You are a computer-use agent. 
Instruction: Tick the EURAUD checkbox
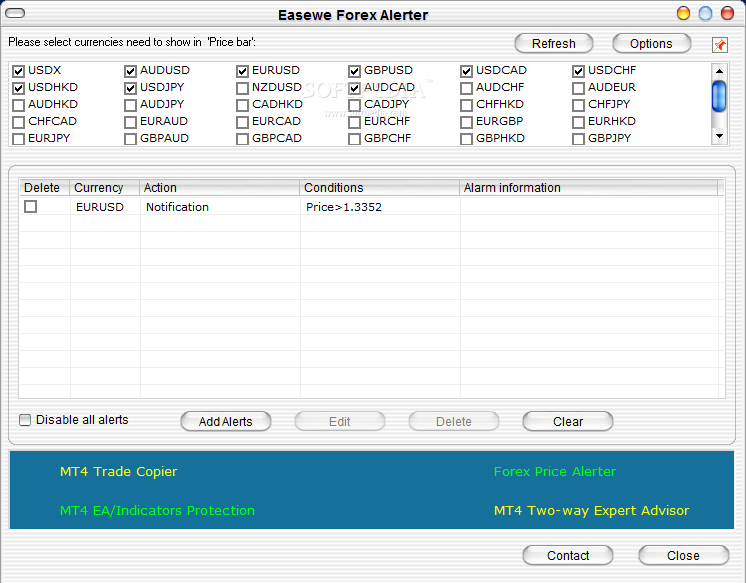(x=130, y=122)
